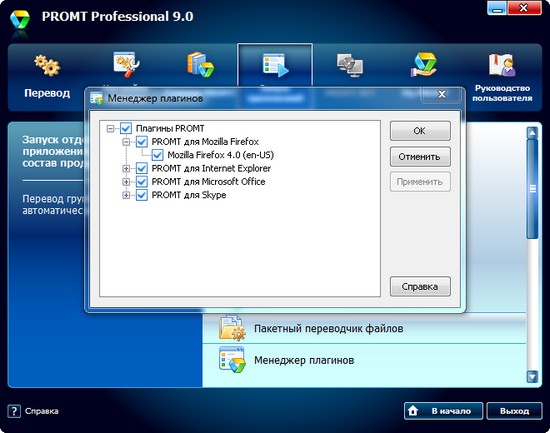This screenshot has height=433, width=550.
Task: Click the scrollbar up arrow
Action: pyautogui.click(x=532, y=133)
